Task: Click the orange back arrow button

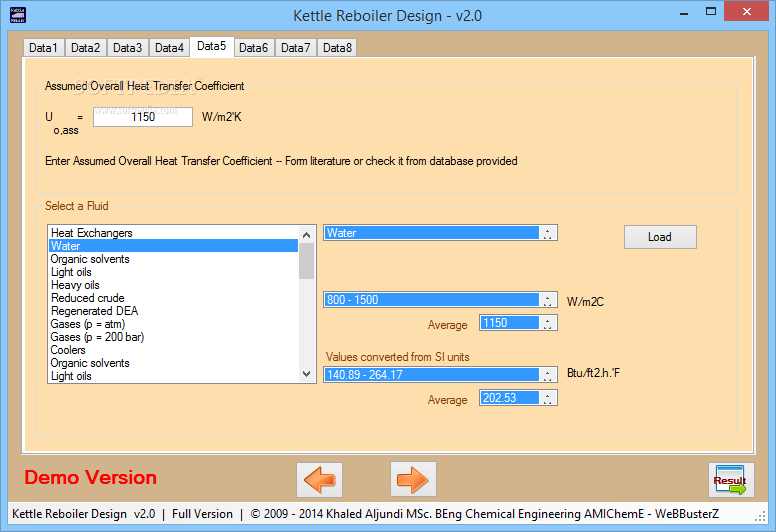Action: pyautogui.click(x=320, y=480)
